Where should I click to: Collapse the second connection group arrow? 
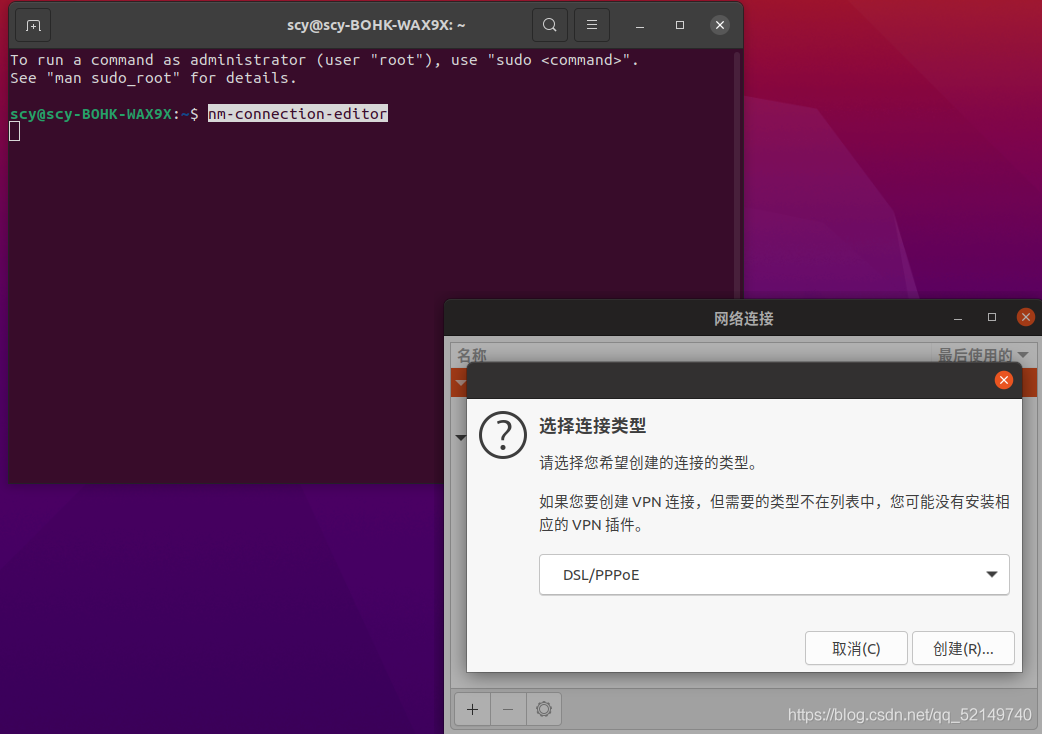pos(461,438)
